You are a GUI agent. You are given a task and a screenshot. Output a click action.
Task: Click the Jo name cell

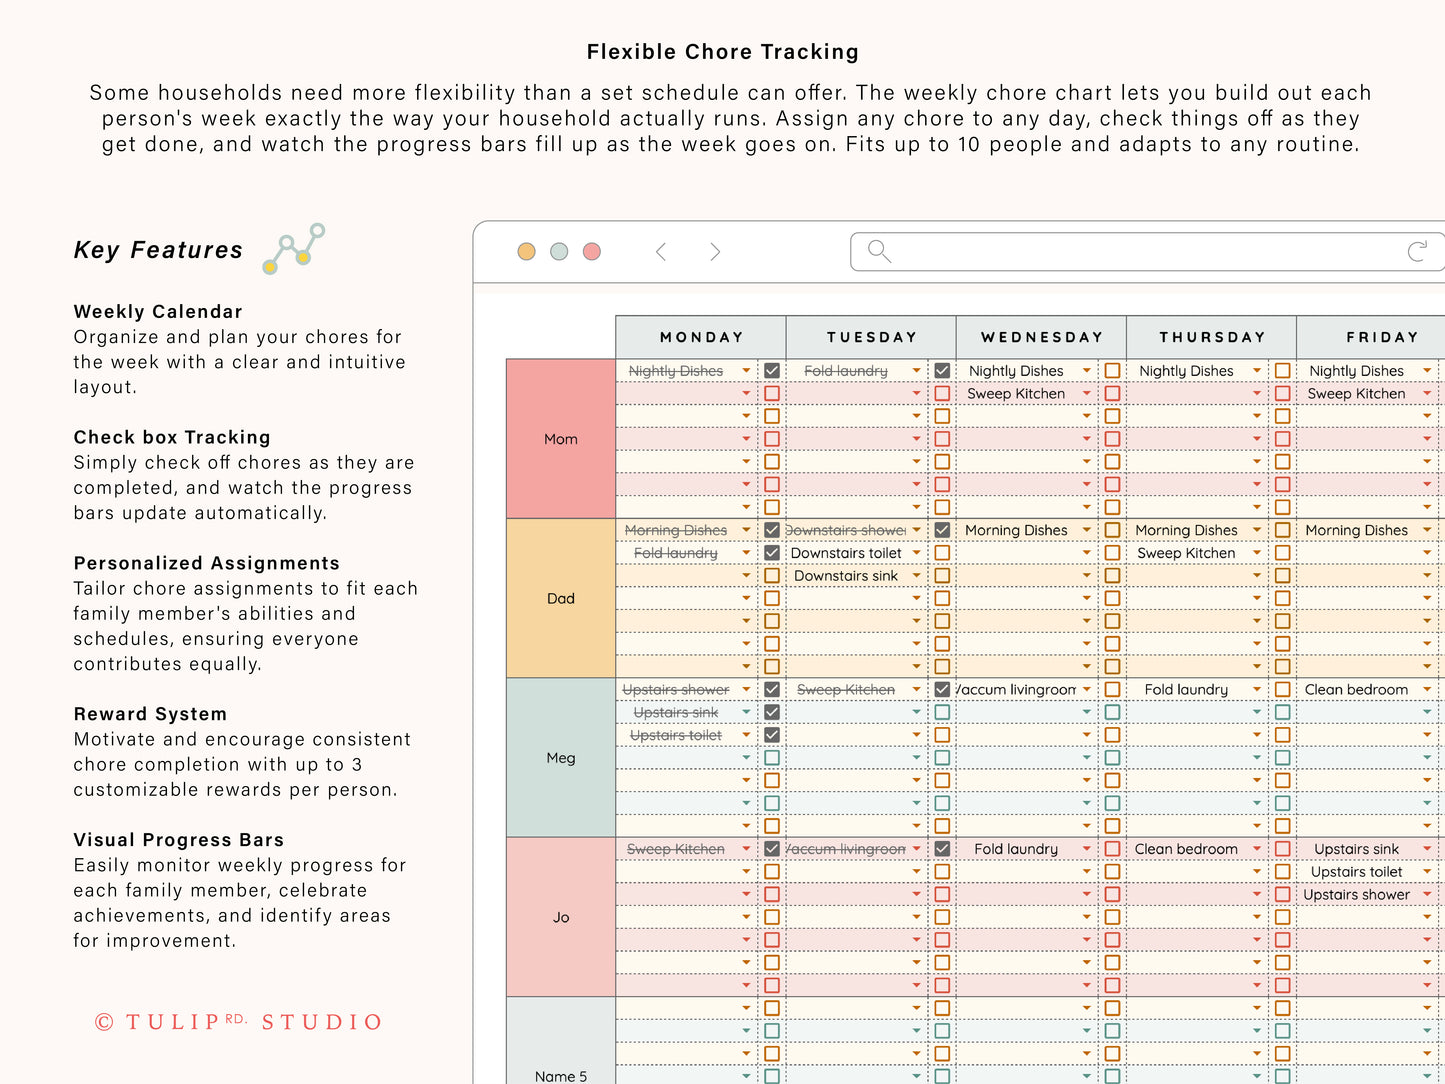click(561, 917)
